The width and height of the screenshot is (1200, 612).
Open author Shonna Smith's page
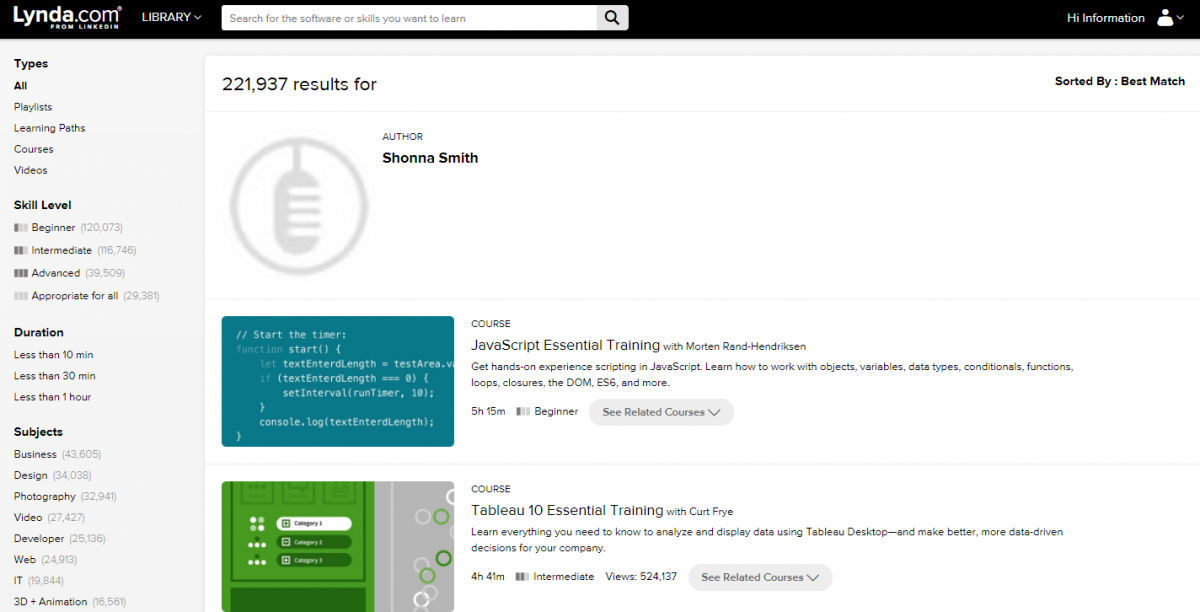(x=430, y=158)
